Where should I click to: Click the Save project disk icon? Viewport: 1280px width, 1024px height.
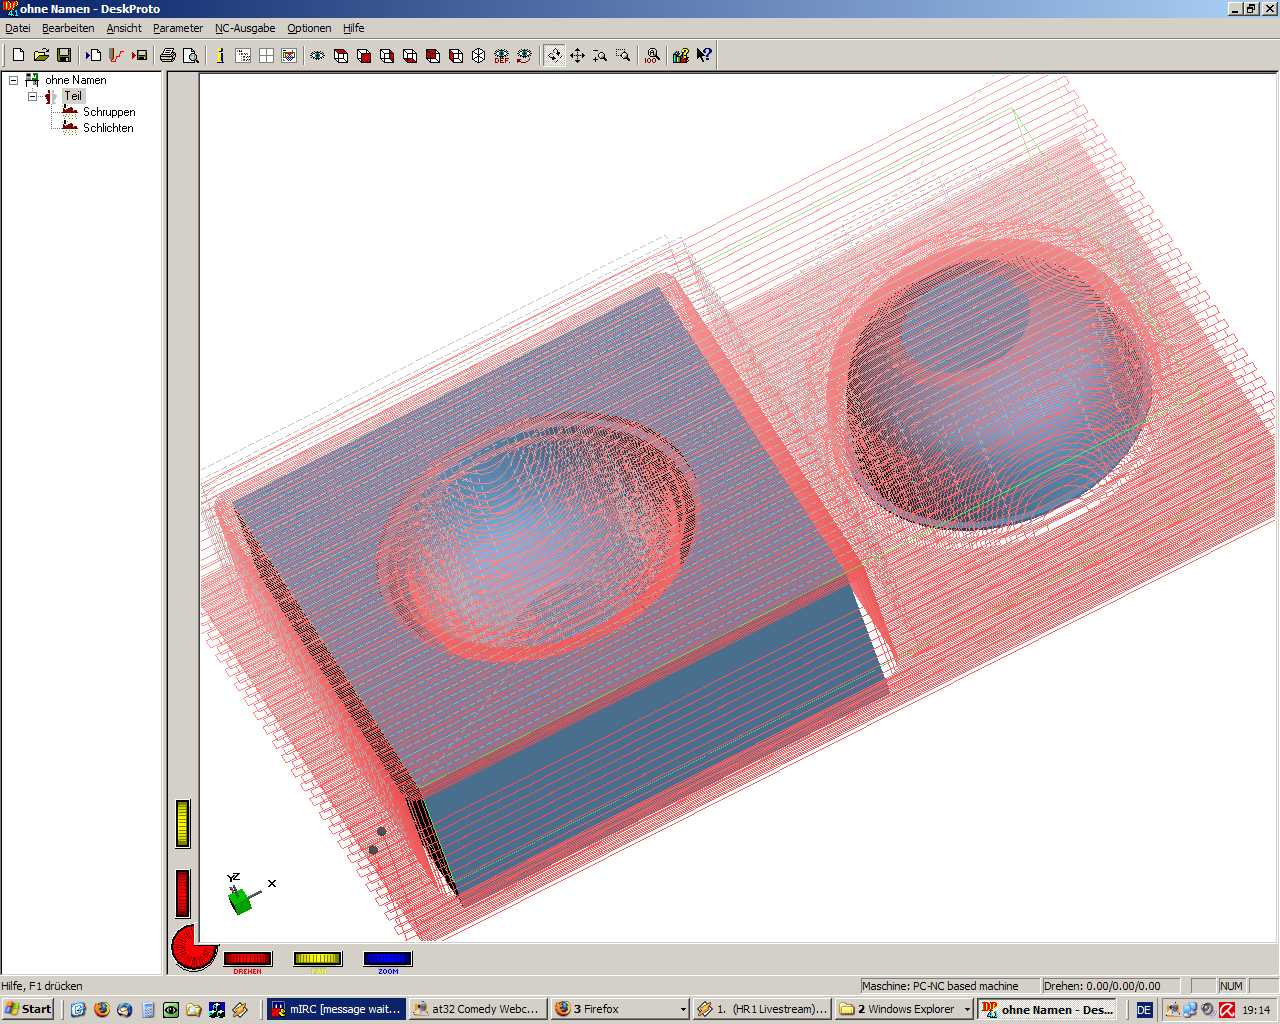64,56
